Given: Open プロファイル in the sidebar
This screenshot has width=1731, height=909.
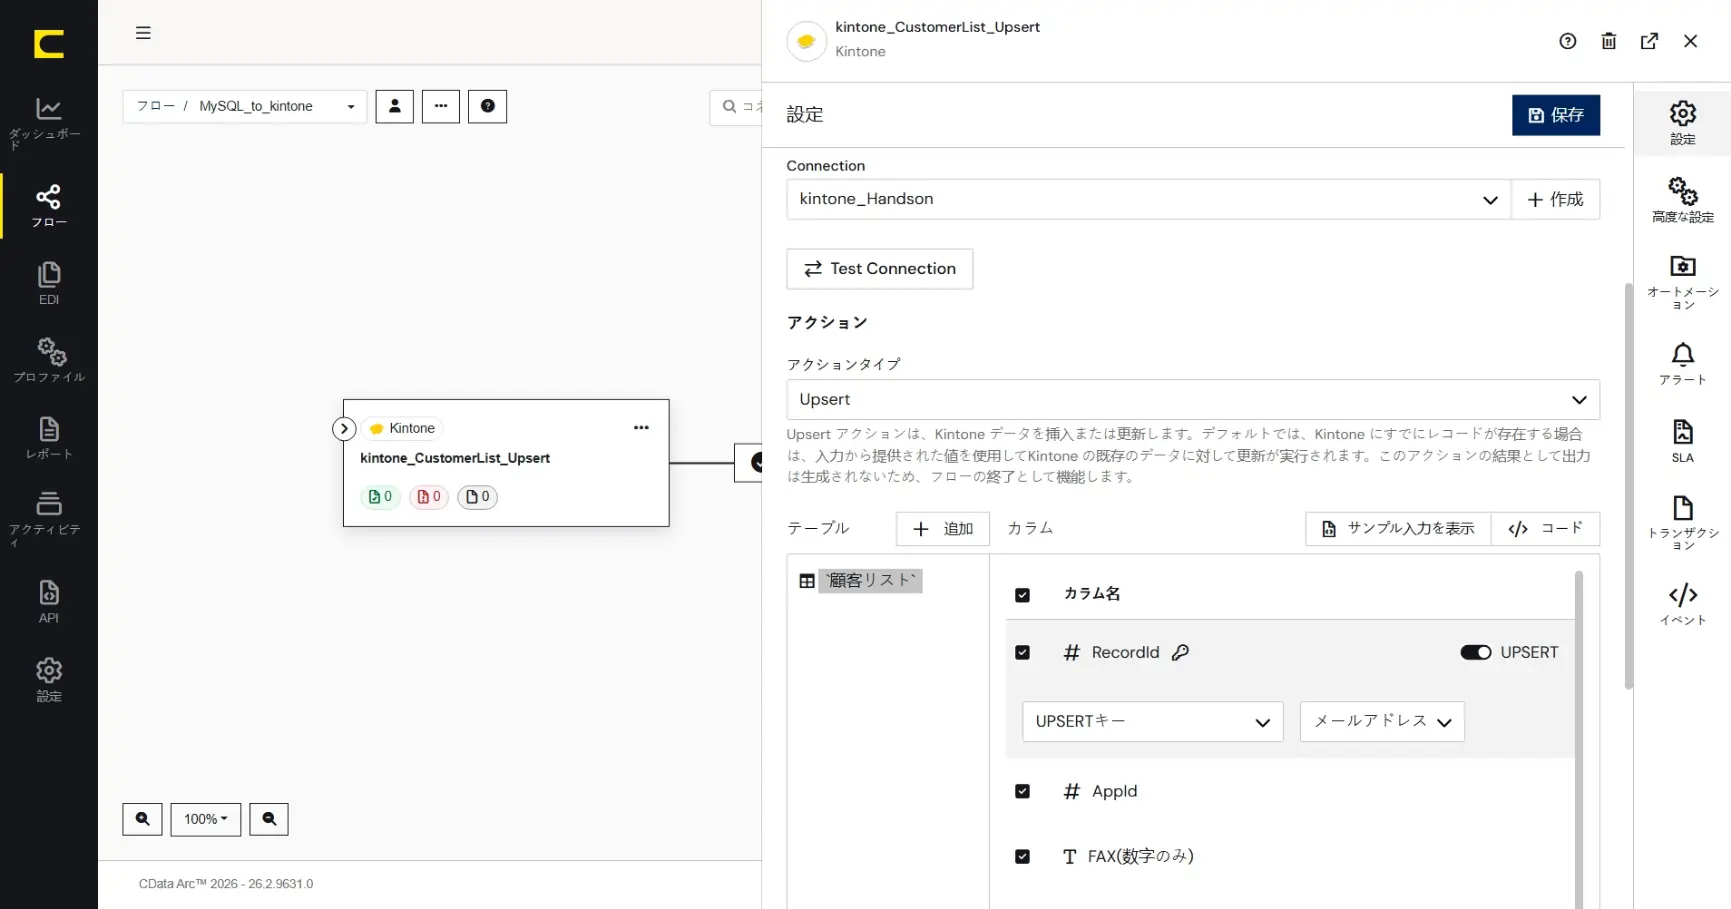Looking at the screenshot, I should coord(48,361).
